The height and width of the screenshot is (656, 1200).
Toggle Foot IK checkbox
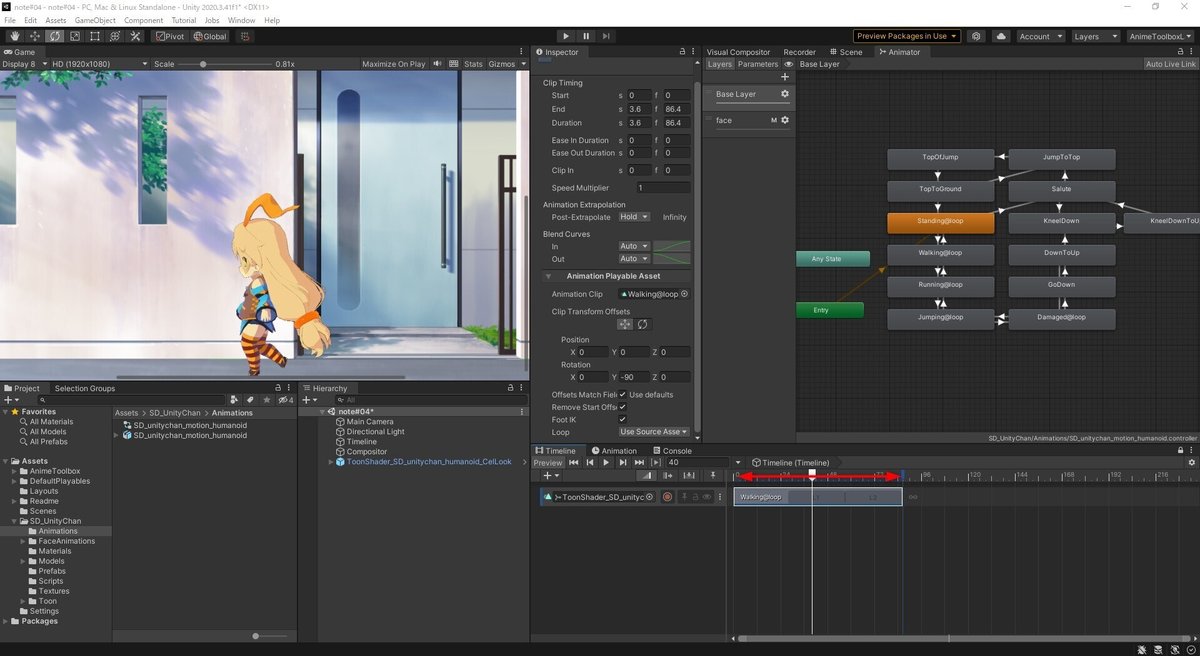tap(622, 419)
